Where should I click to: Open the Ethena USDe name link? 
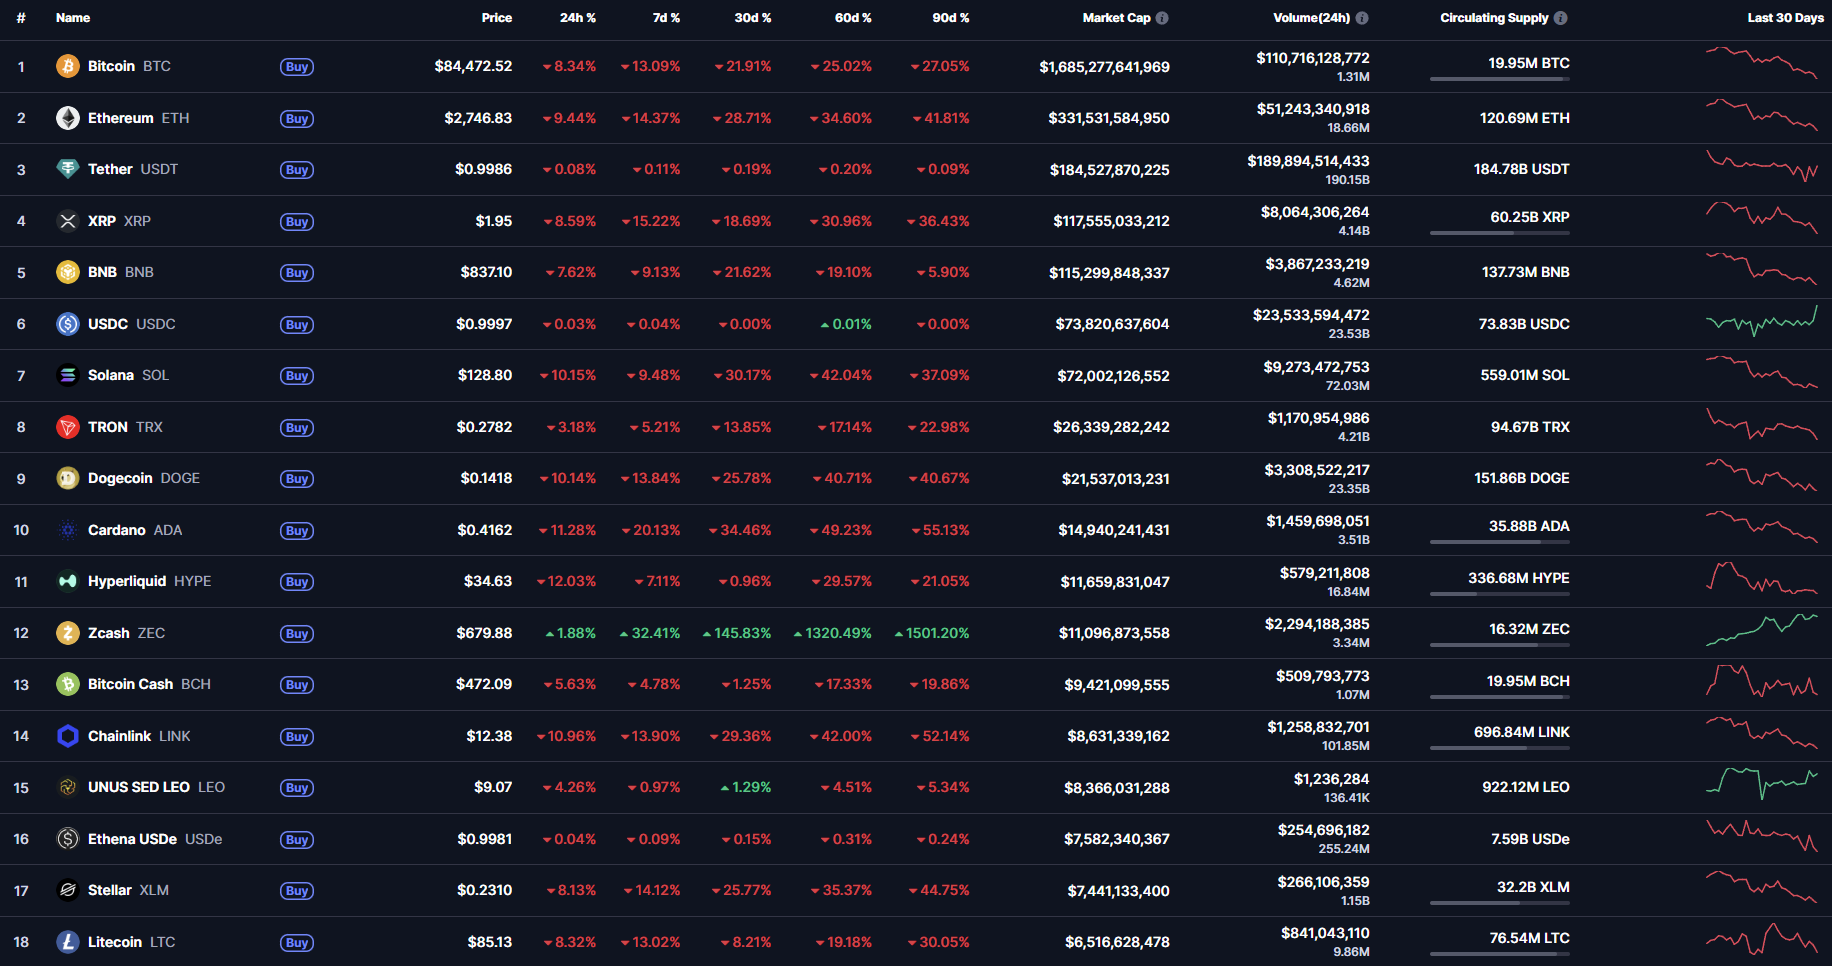tap(155, 839)
